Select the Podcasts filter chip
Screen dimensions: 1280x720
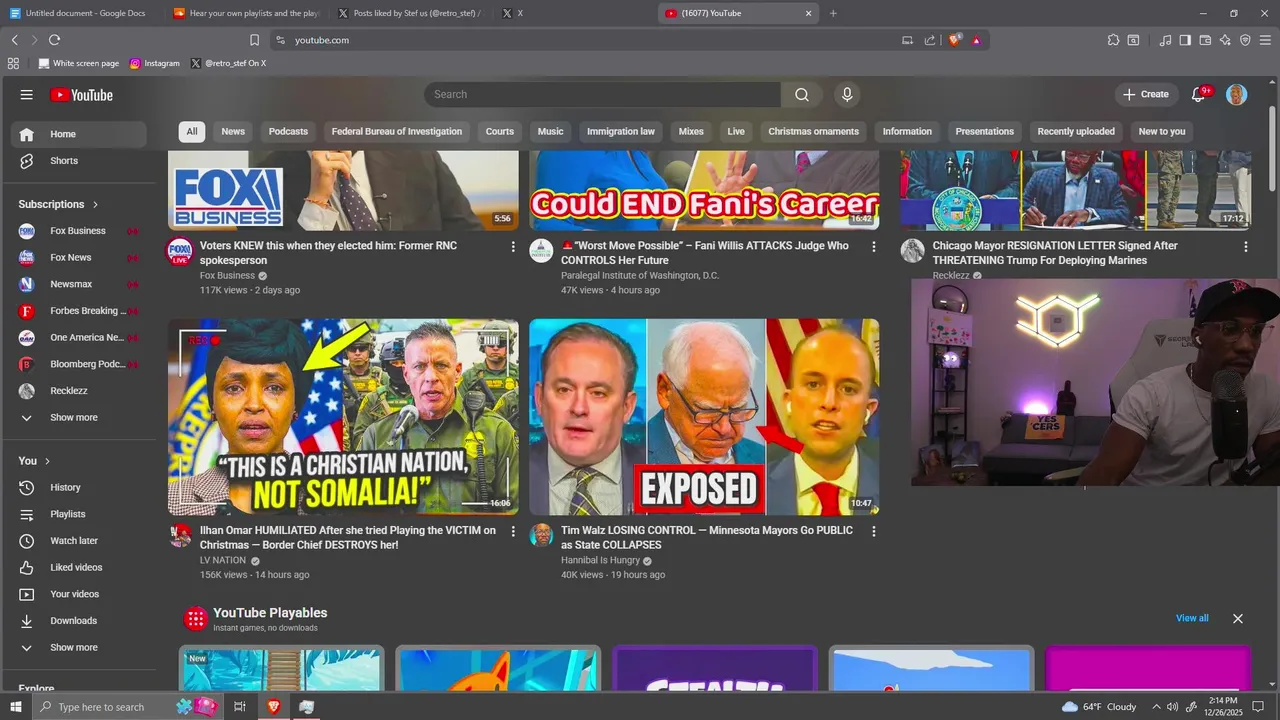[x=288, y=132]
